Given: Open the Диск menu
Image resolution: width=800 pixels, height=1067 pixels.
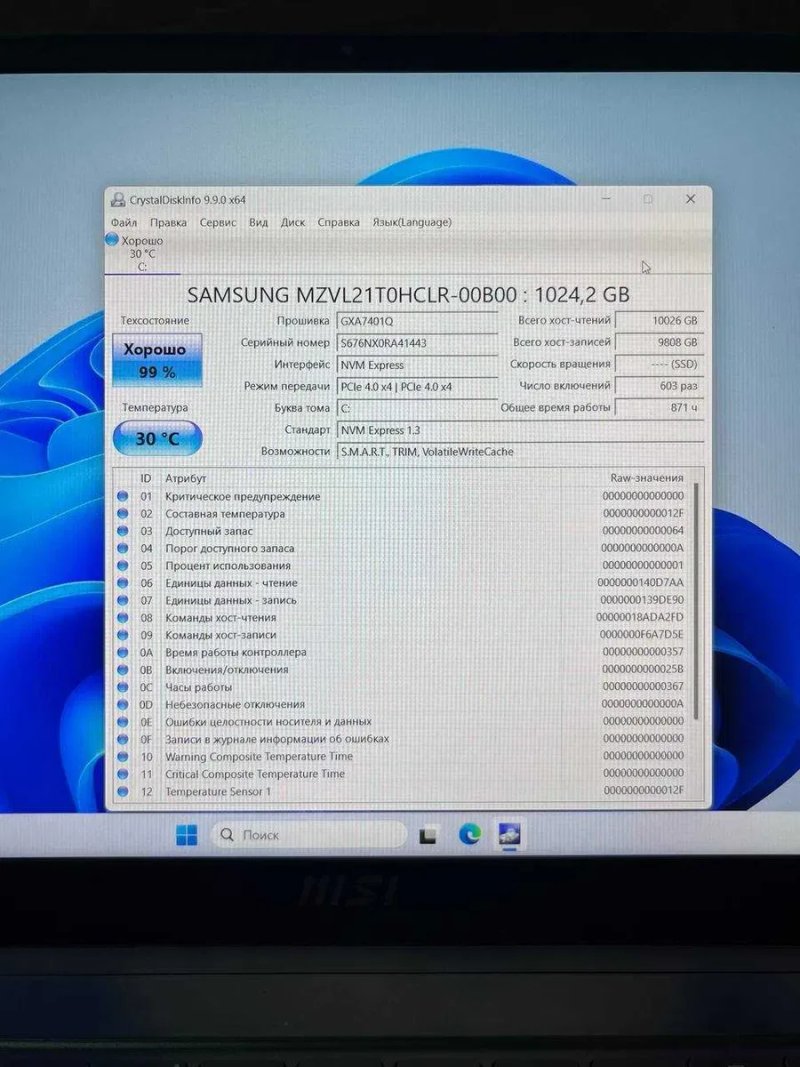Looking at the screenshot, I should 293,223.
